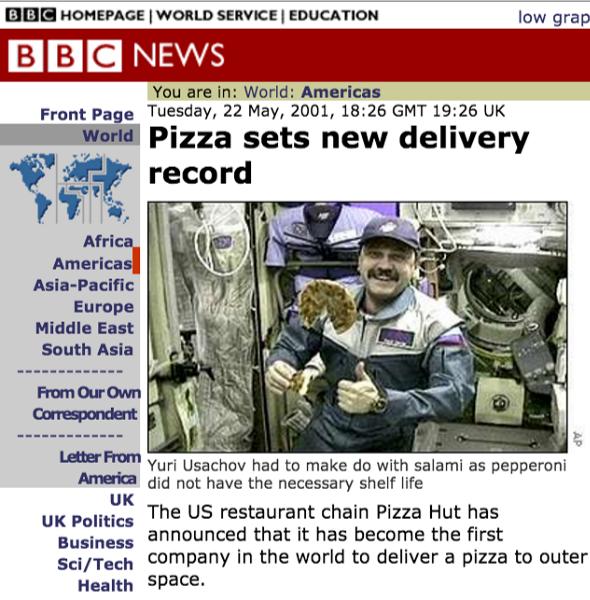Go to Front Page section
590x600 pixels.
87,114
